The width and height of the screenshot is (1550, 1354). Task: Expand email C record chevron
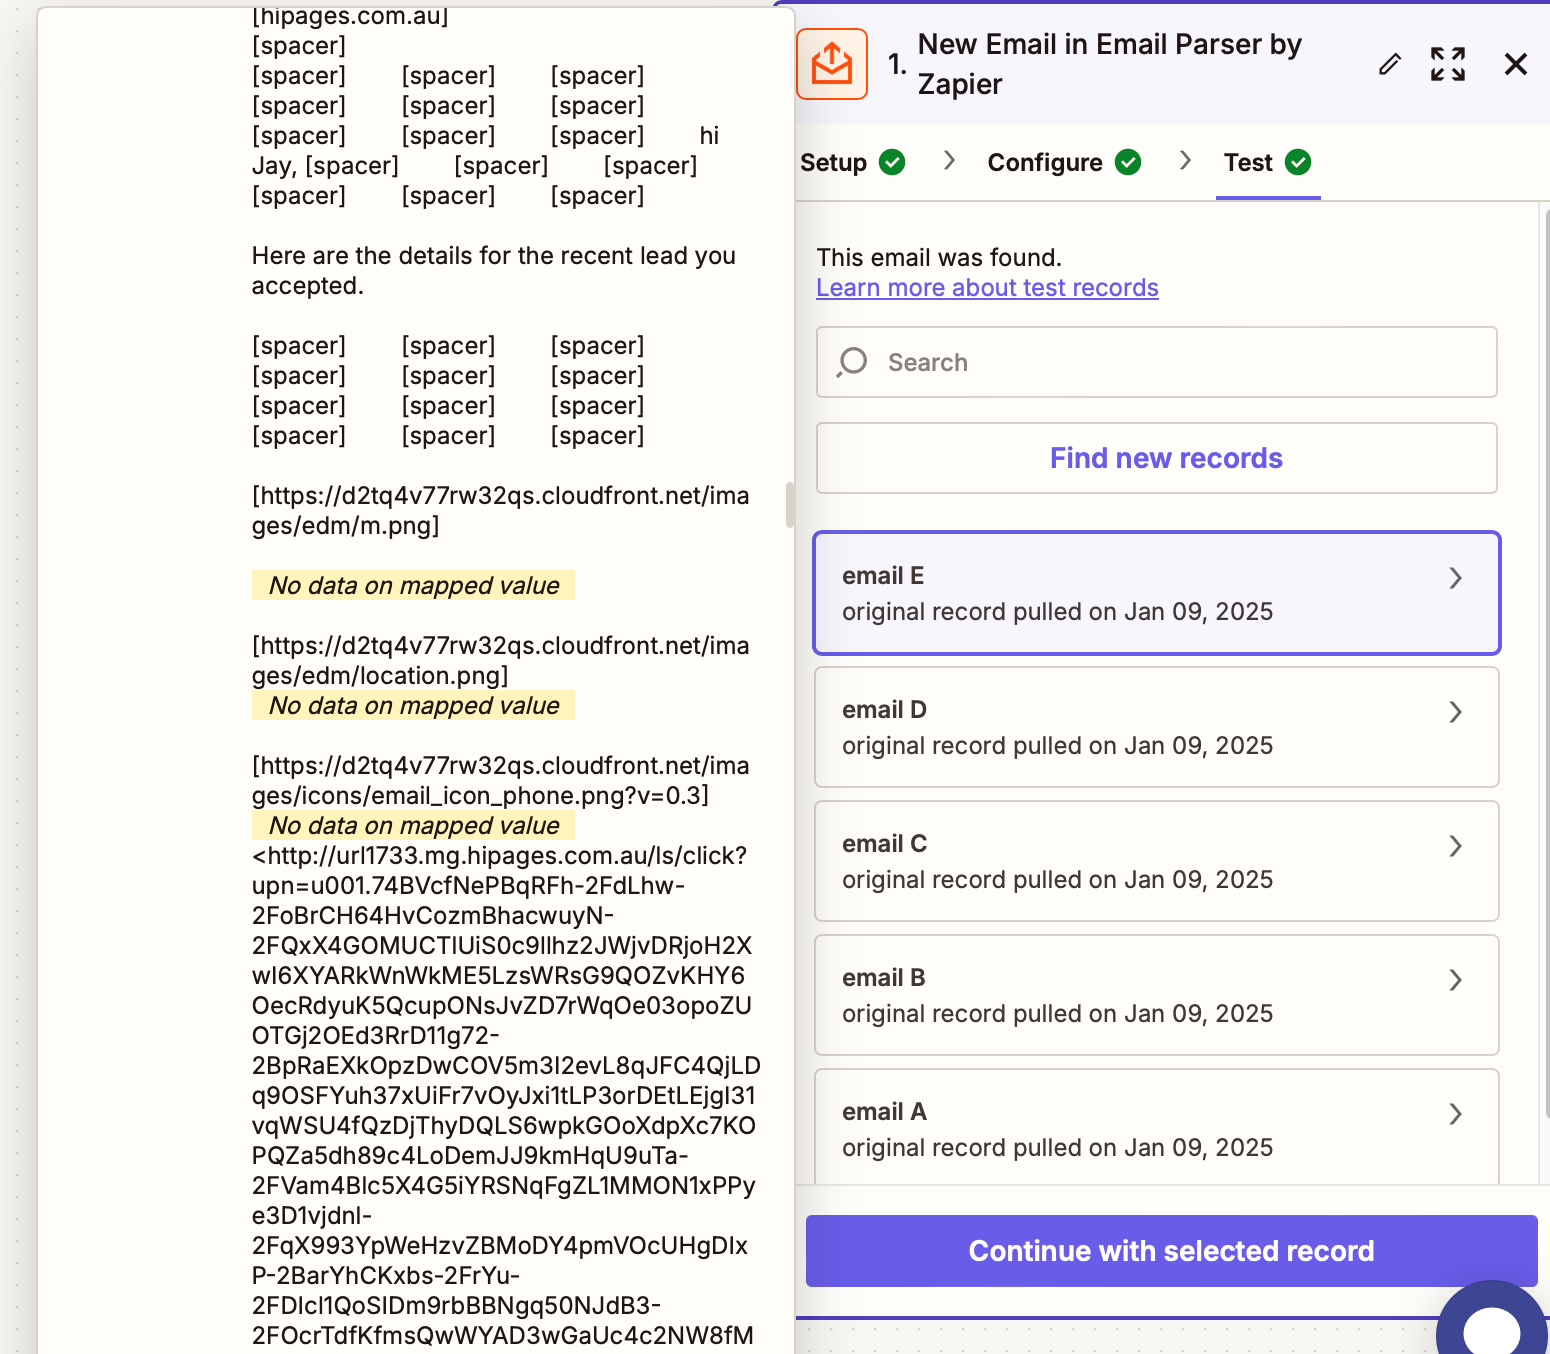pos(1456,846)
